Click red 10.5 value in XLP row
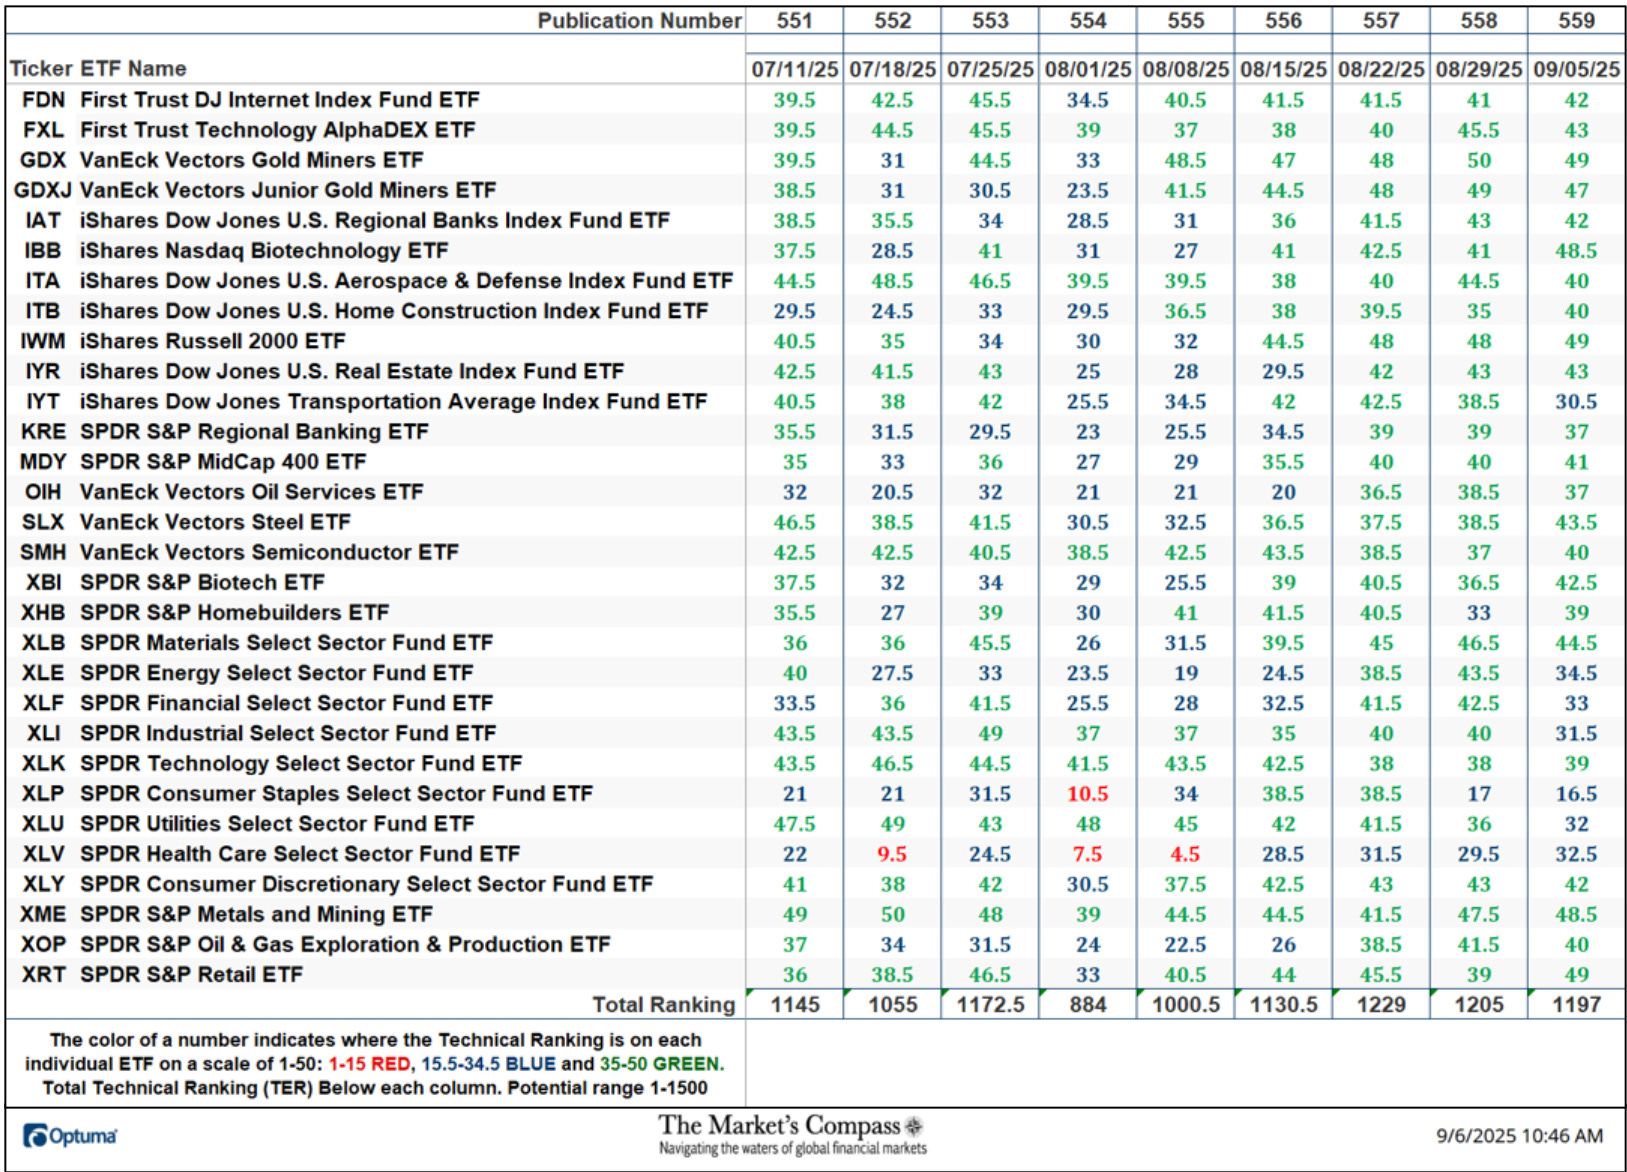The height and width of the screenshot is (1172, 1627). 1088,794
